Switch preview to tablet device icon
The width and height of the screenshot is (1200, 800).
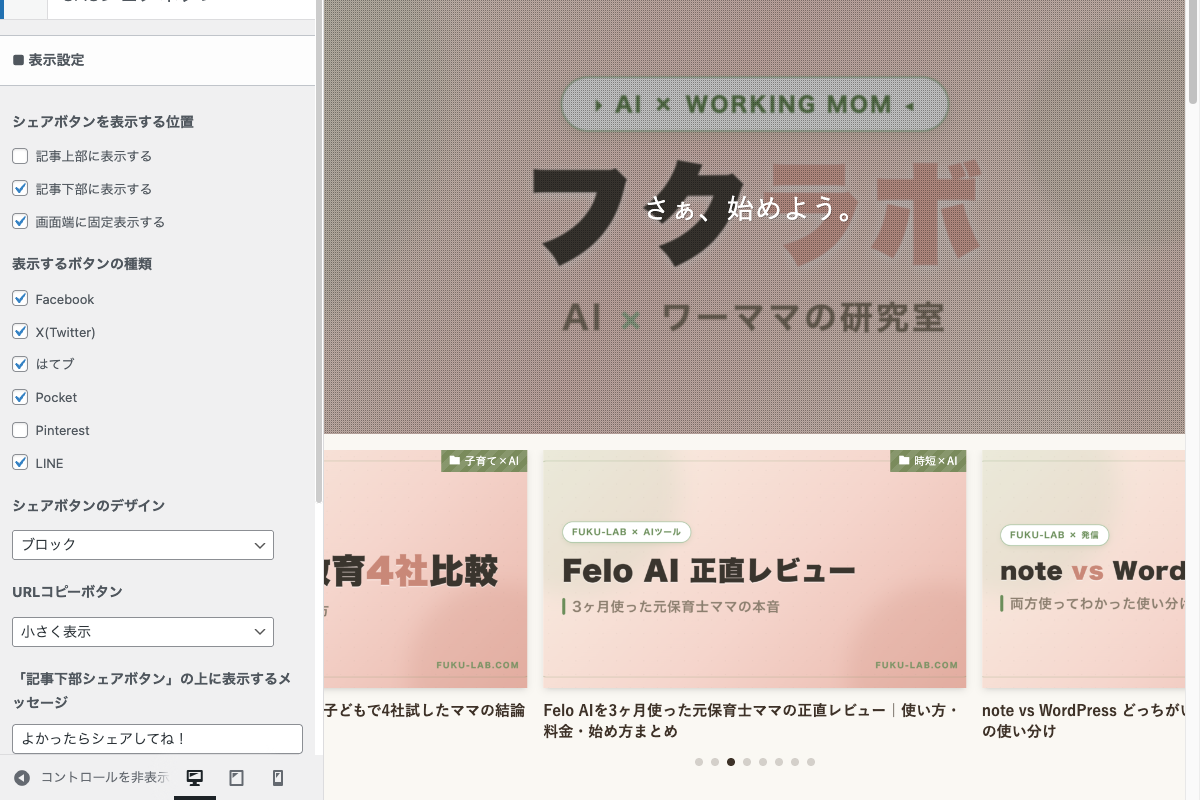coord(237,778)
